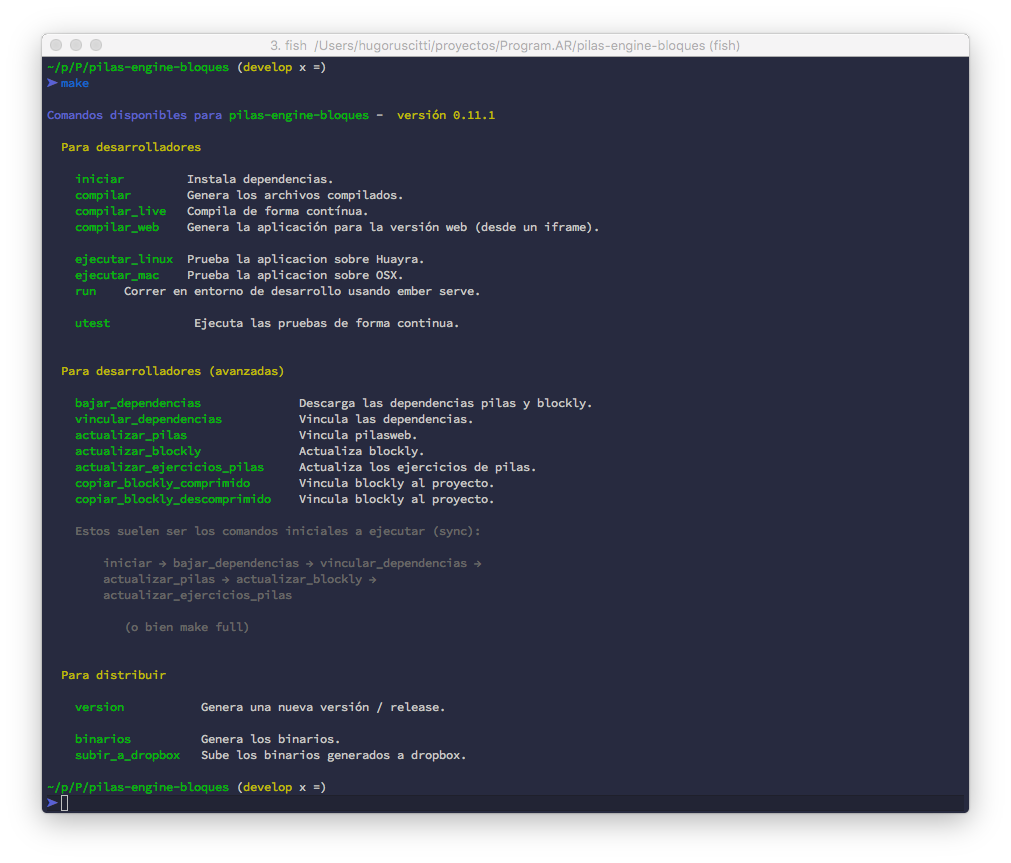The width and height of the screenshot is (1011, 863).
Task: Click 'Para desarrolladores (avanzadas)' heading
Action: [173, 372]
